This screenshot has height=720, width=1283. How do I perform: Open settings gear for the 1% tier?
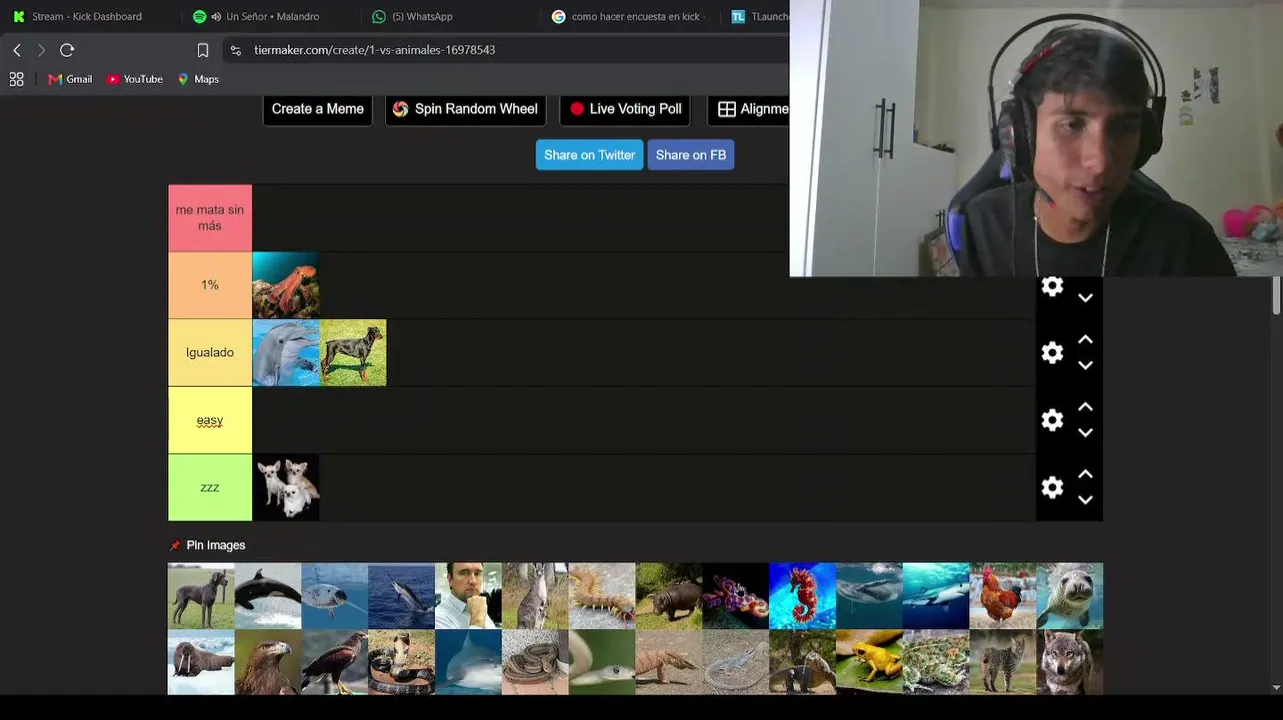1052,287
